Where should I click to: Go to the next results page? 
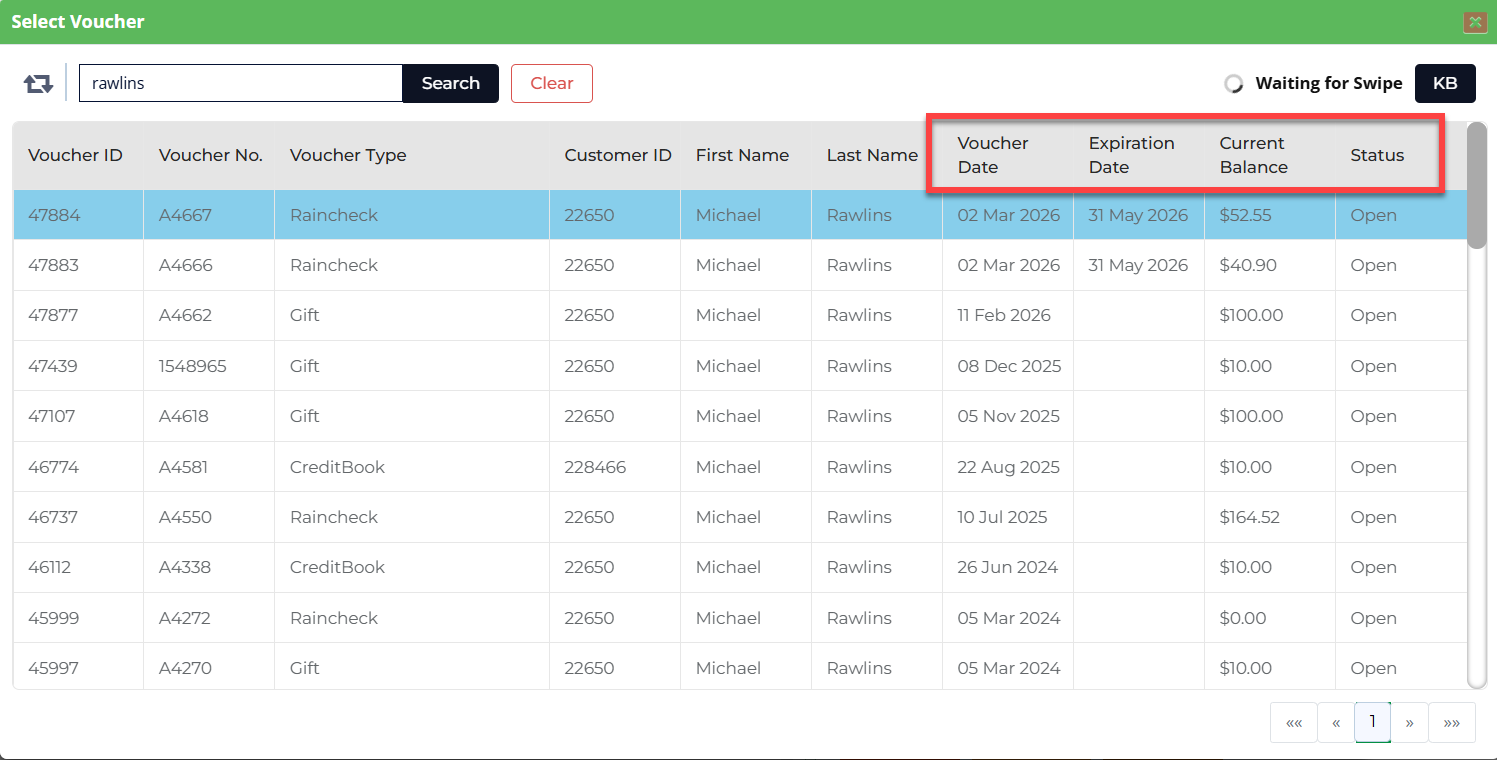point(1409,723)
